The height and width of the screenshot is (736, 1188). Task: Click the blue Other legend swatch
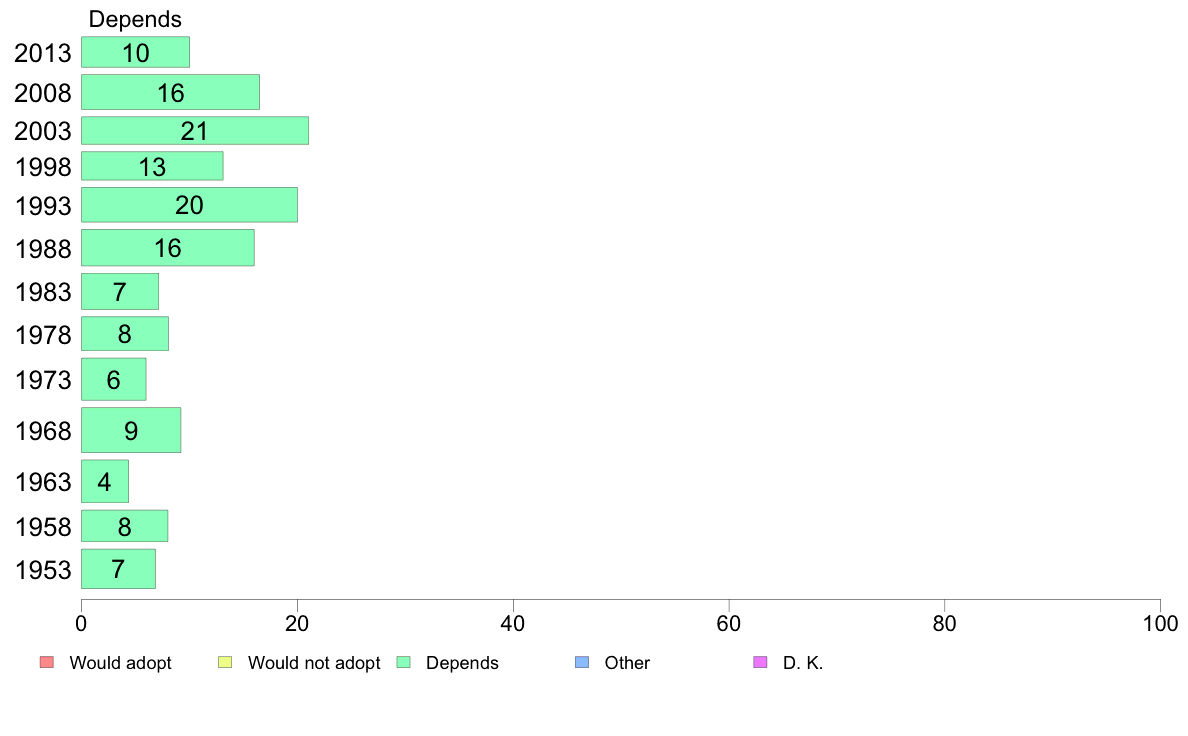point(582,662)
